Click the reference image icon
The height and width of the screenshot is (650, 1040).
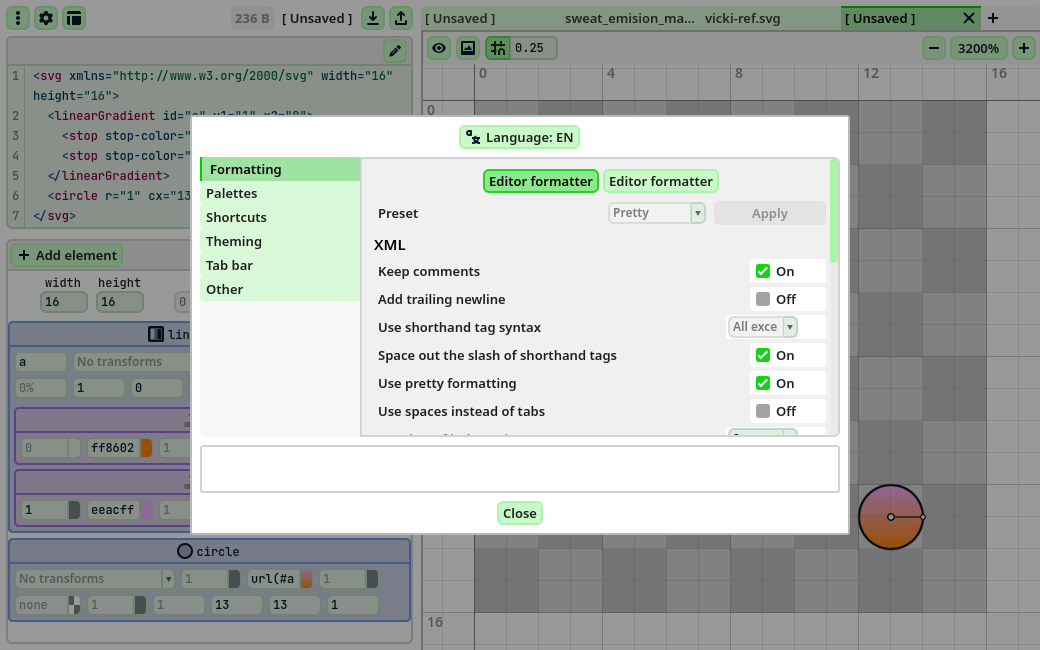(x=467, y=48)
